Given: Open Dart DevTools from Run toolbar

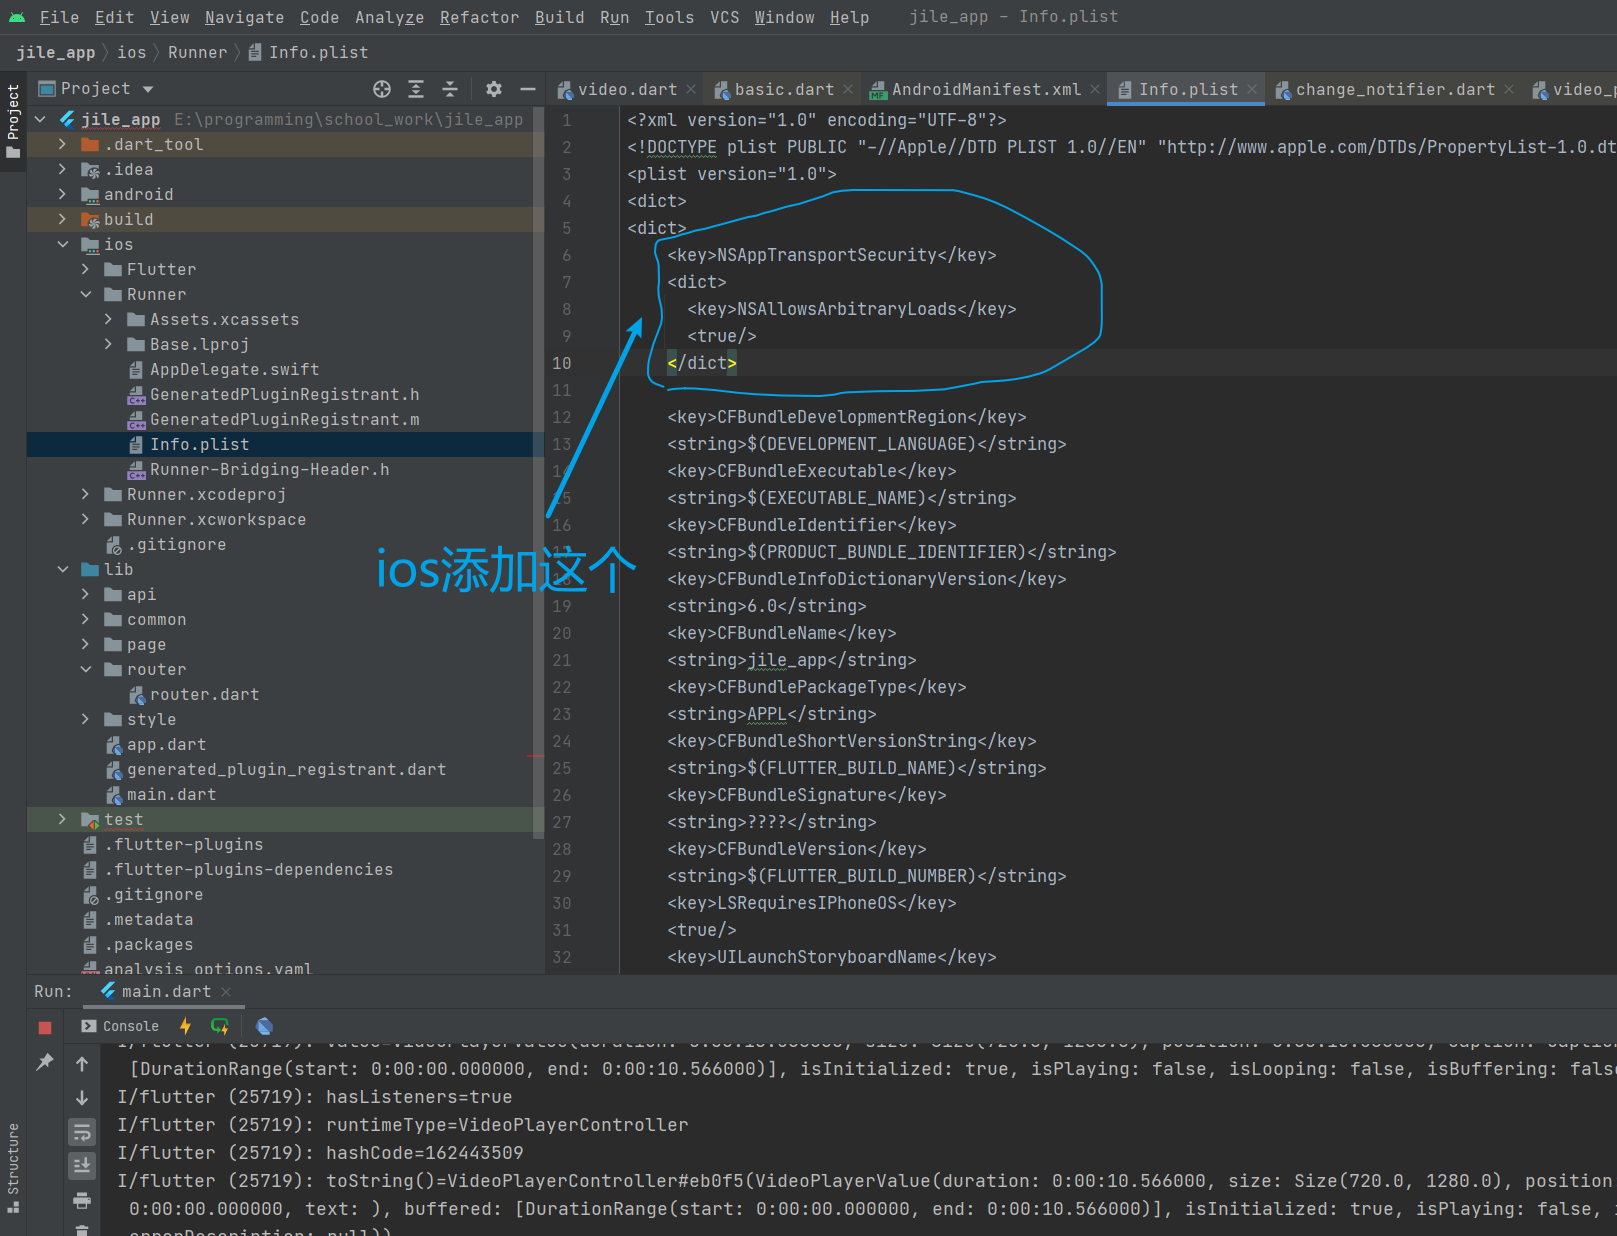Looking at the screenshot, I should coord(264,1026).
